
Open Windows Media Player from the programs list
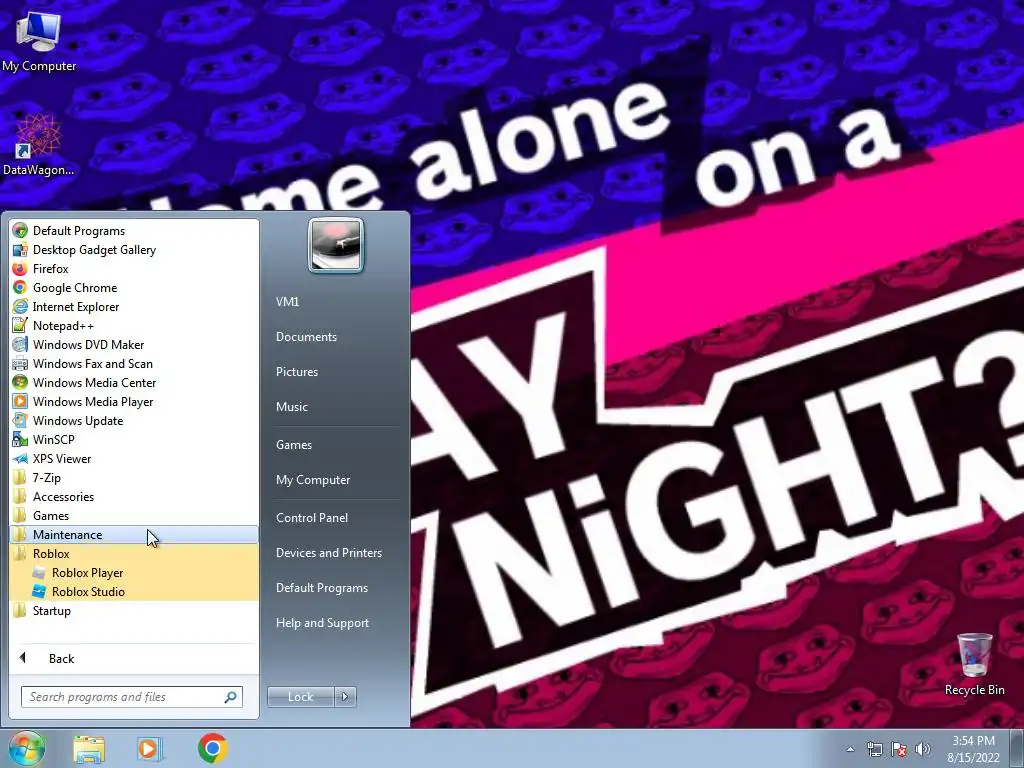134,401
